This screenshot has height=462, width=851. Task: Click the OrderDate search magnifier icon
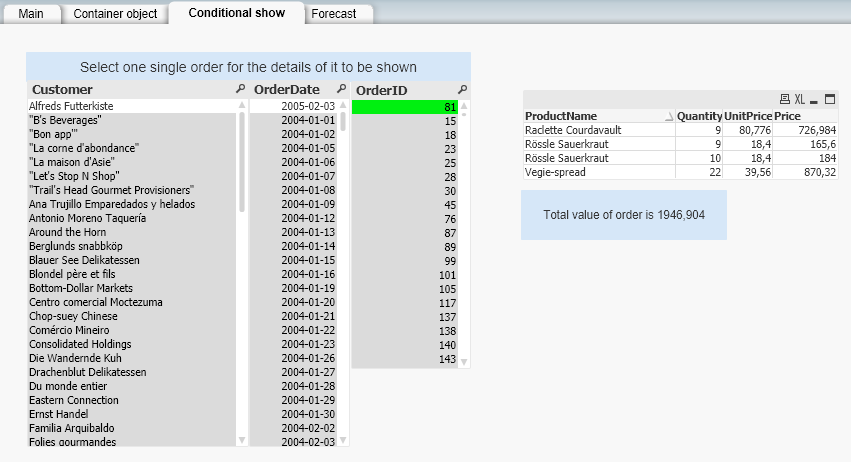342,89
